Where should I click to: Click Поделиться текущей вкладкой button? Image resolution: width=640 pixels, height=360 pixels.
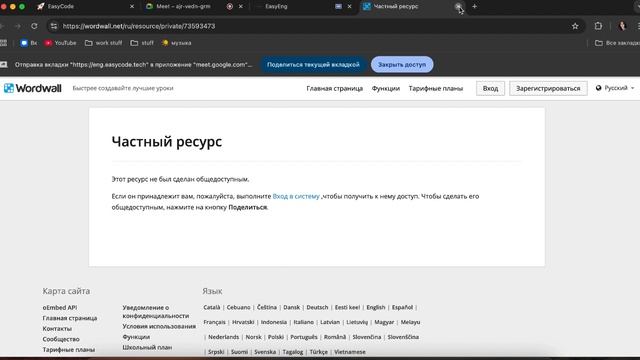(313, 64)
